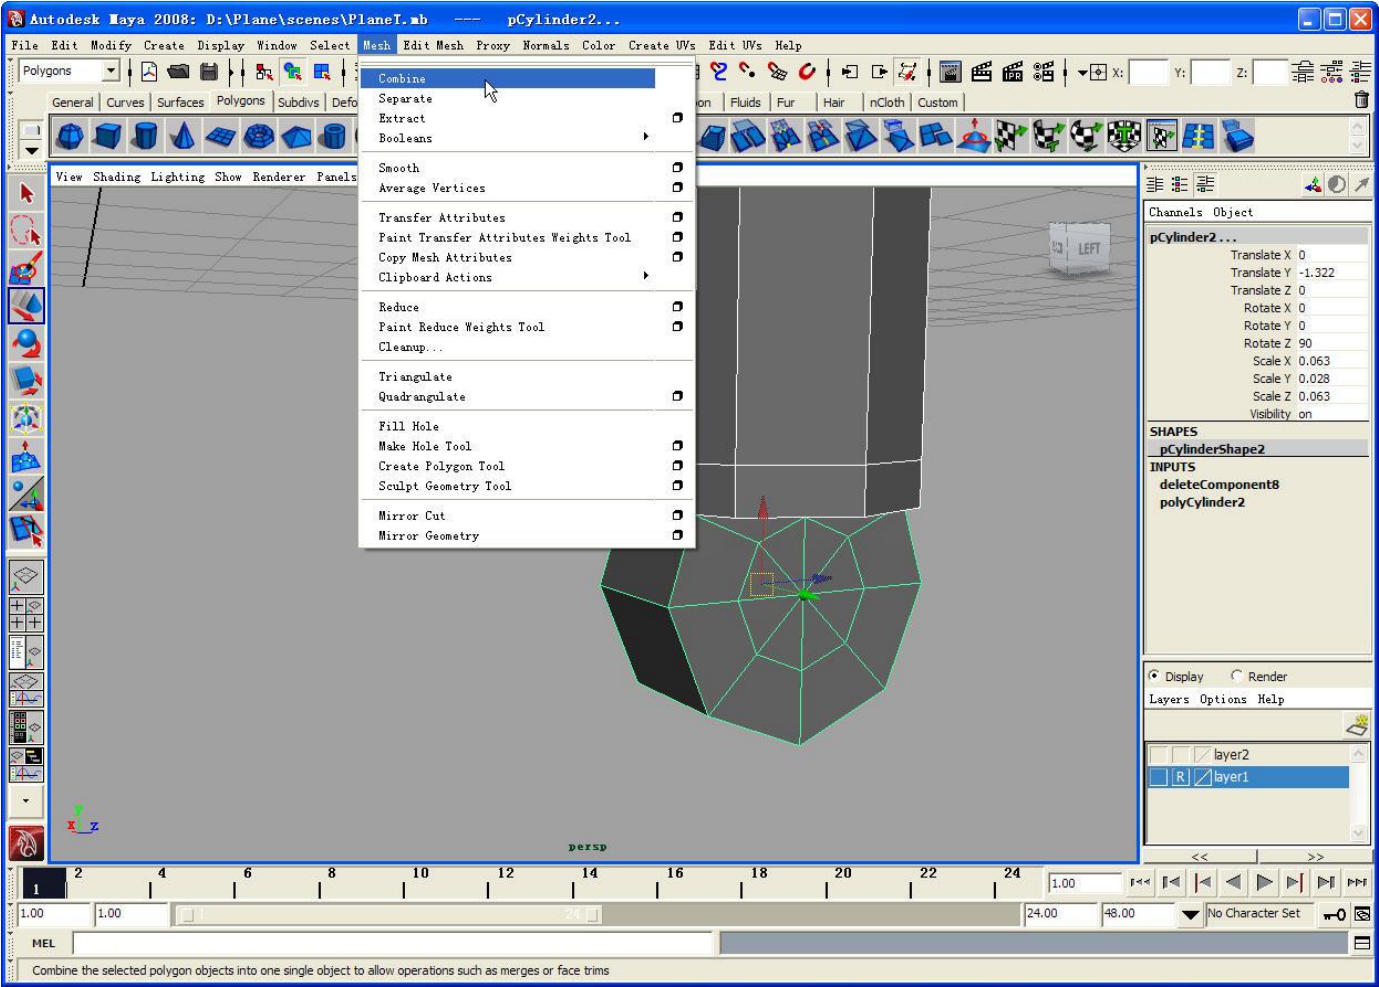Open the shelf menu down arrow
Viewport: 1379px width, 987px height.
[x=32, y=151]
